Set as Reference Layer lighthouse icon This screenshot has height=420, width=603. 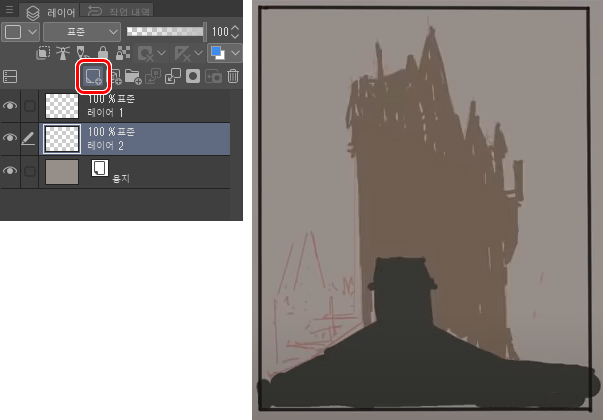coord(62,54)
